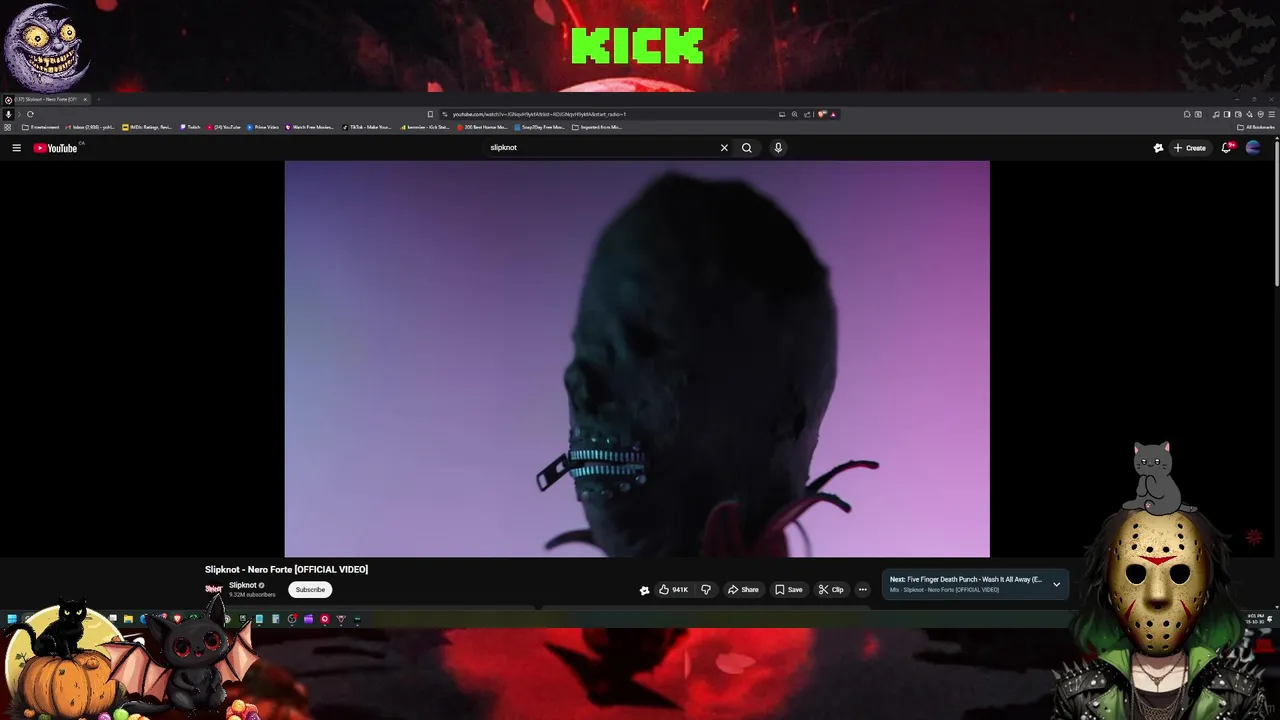Clear the slipknot search text
The image size is (1280, 720).
click(x=724, y=148)
